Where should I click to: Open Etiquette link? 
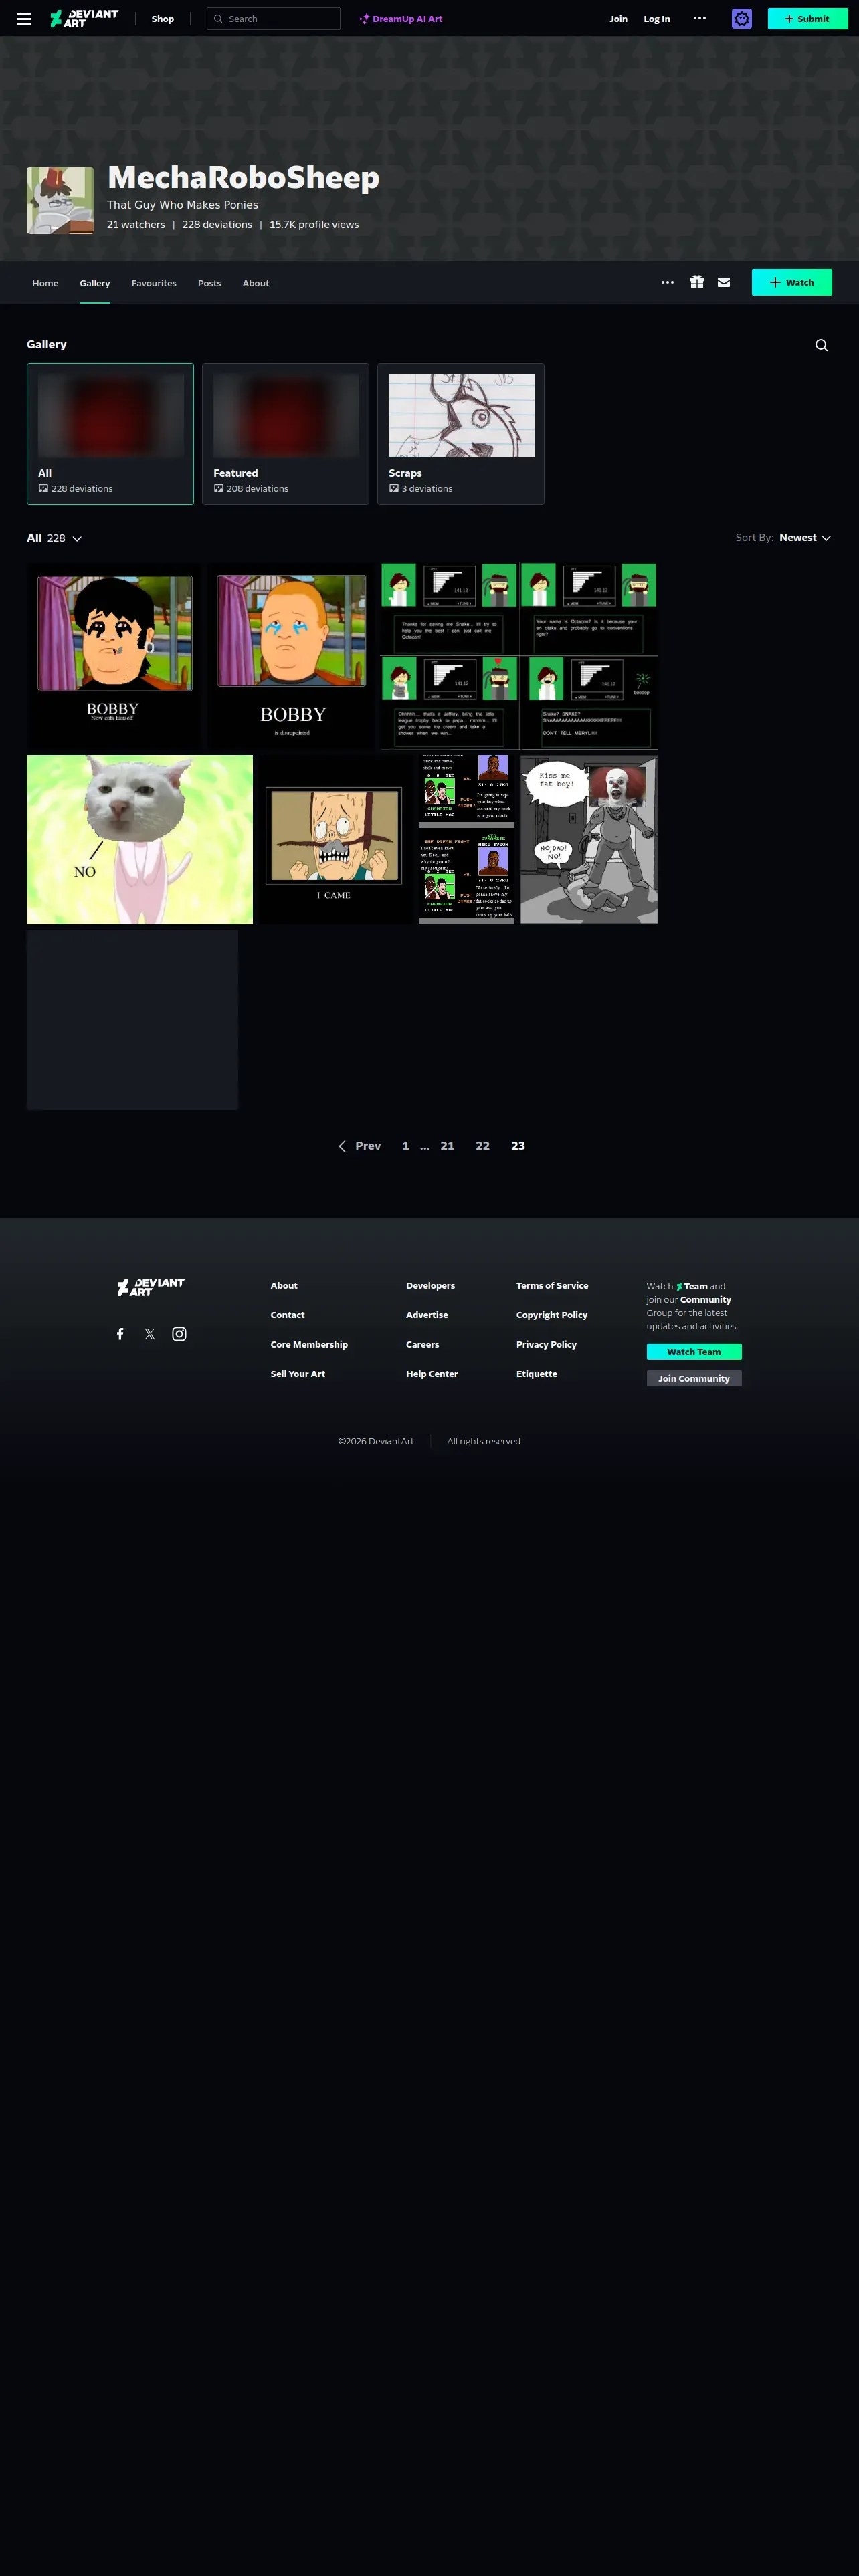tap(537, 1374)
